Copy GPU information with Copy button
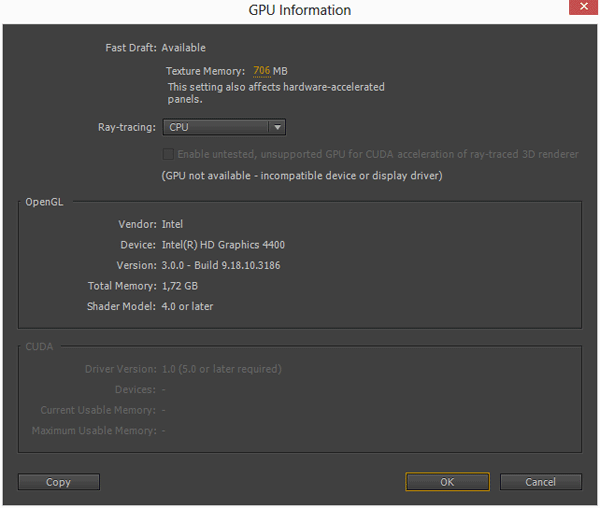This screenshot has height=508, width=600. [x=58, y=482]
